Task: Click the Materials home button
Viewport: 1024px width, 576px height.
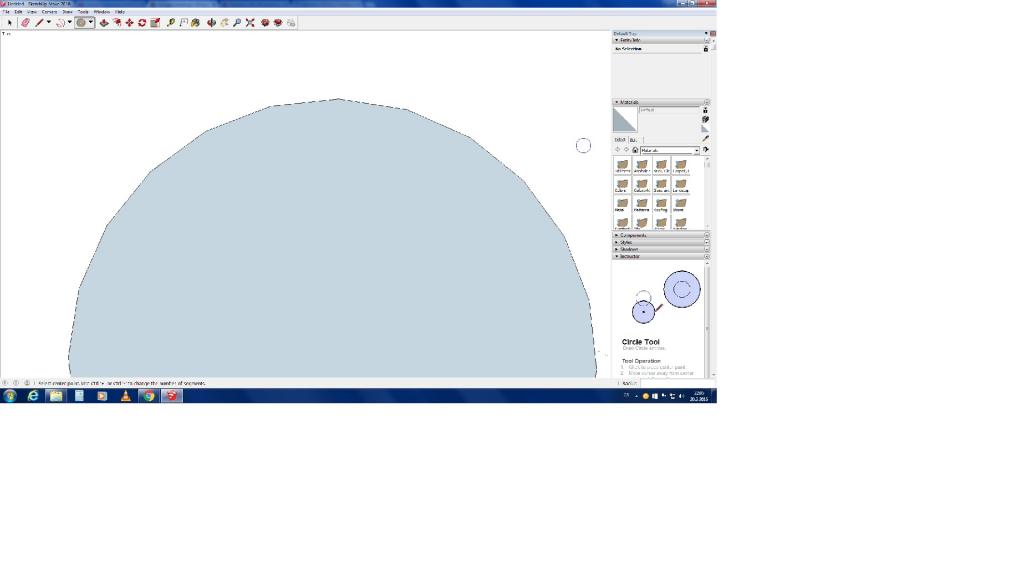Action: (x=635, y=150)
